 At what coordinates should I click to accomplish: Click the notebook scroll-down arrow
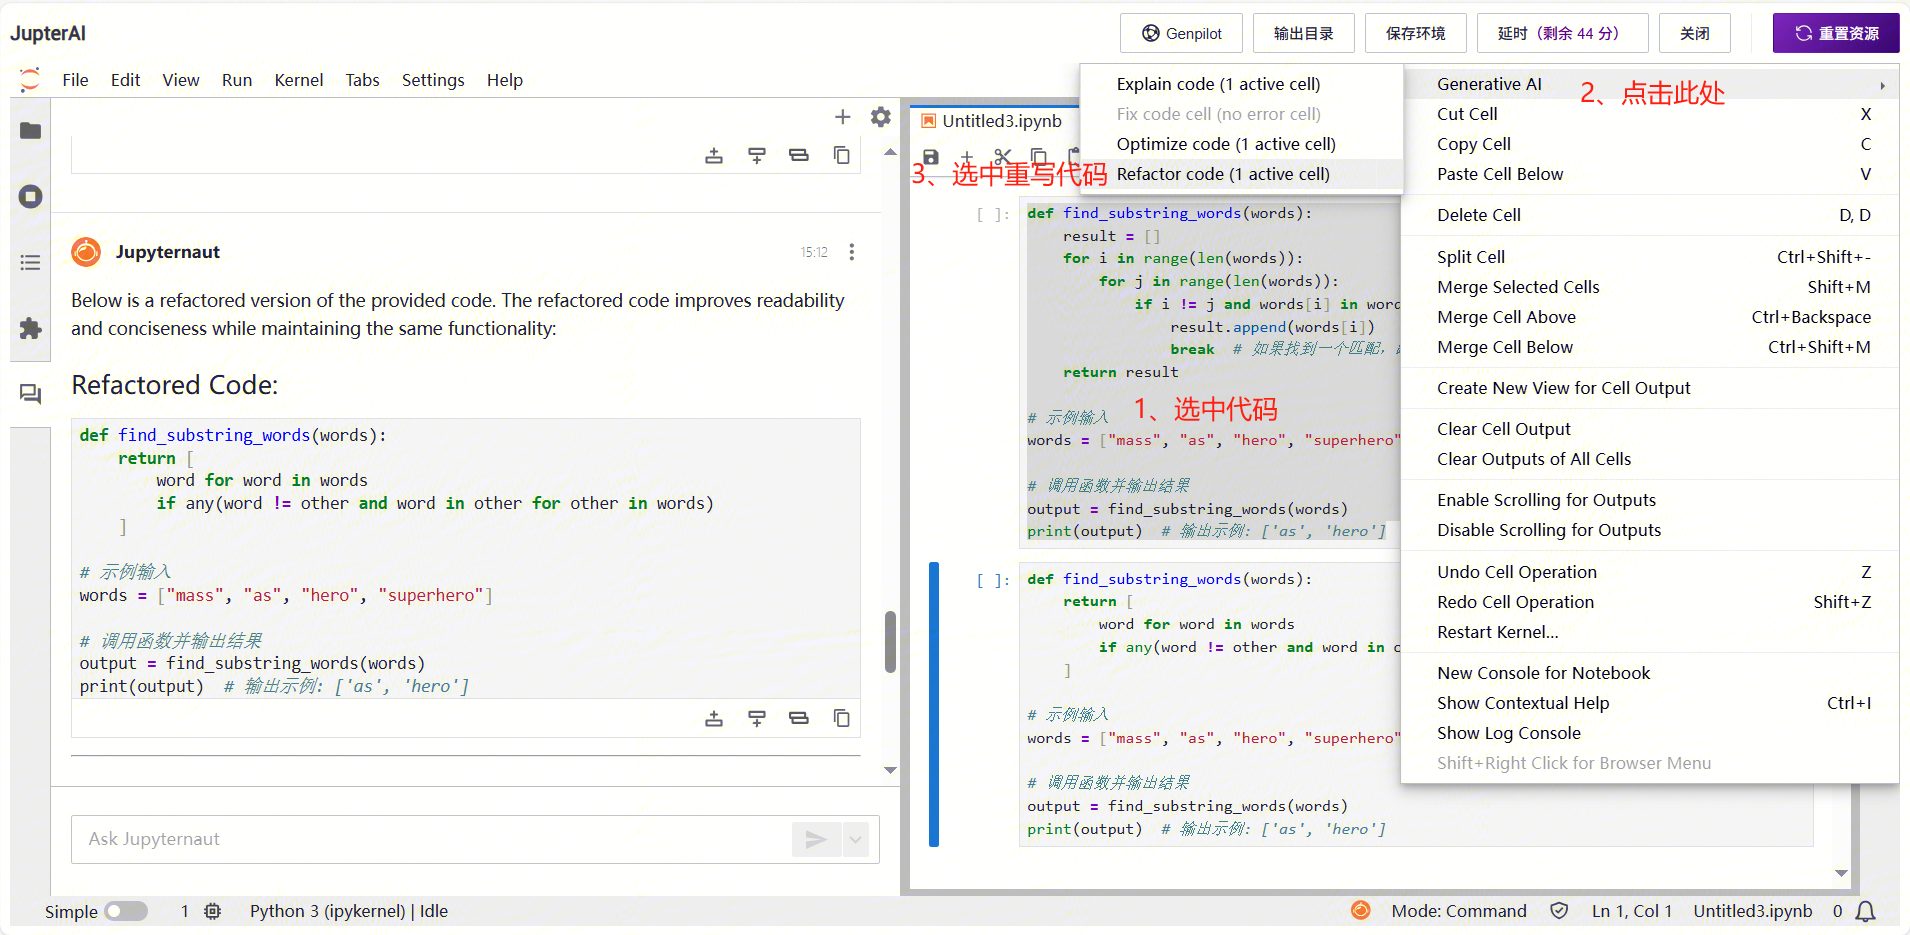click(1841, 873)
